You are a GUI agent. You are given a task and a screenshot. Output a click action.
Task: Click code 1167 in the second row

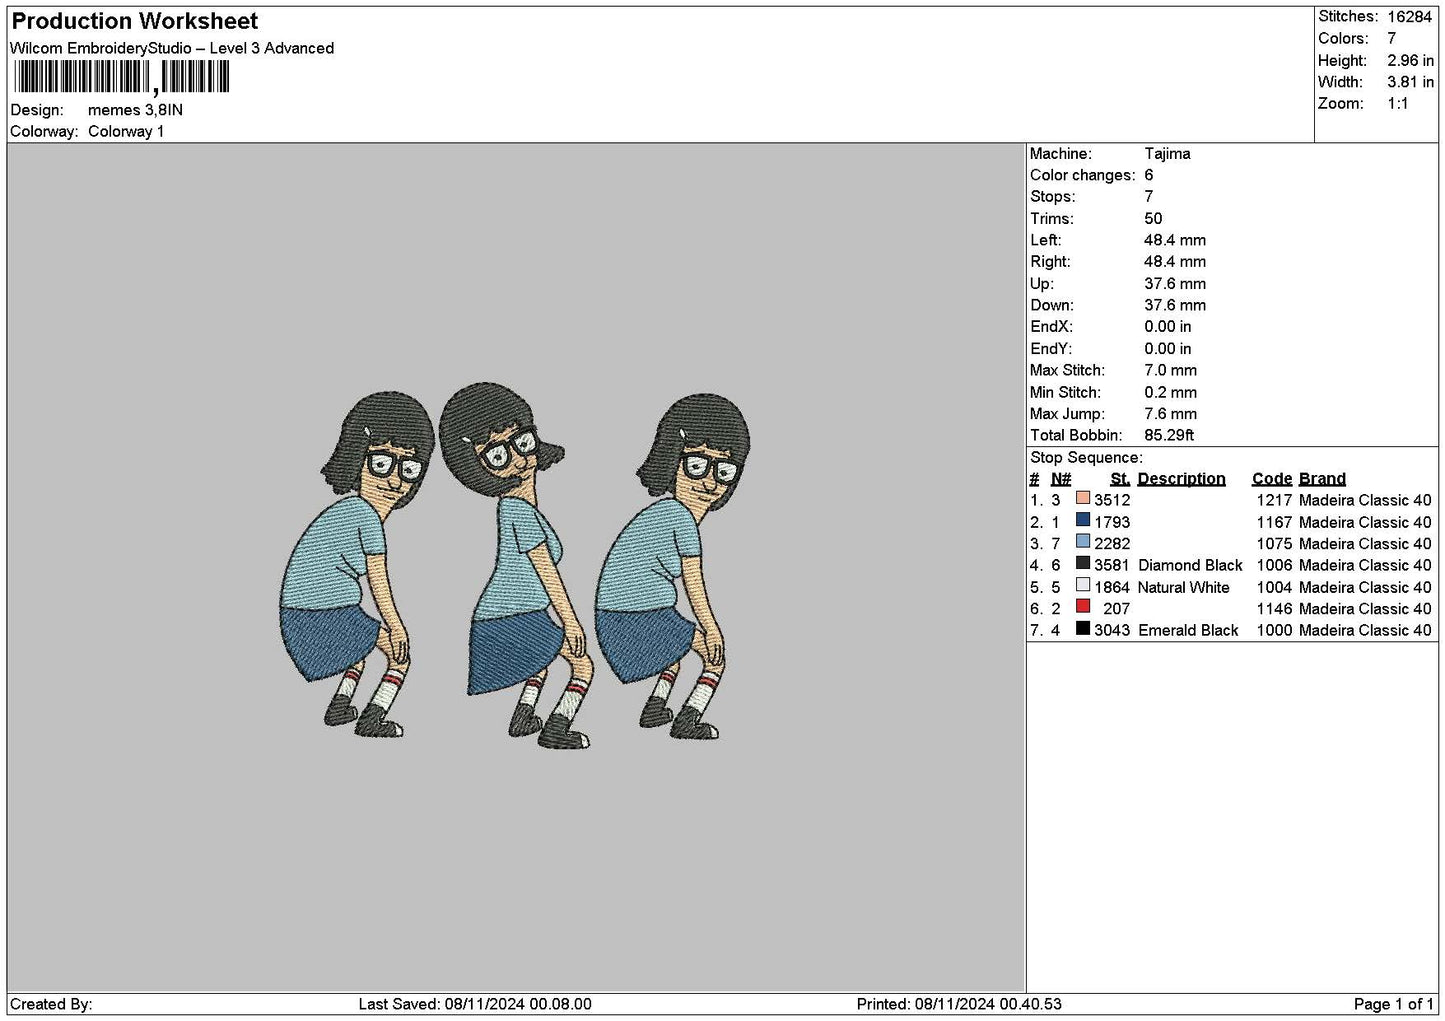coord(1274,522)
